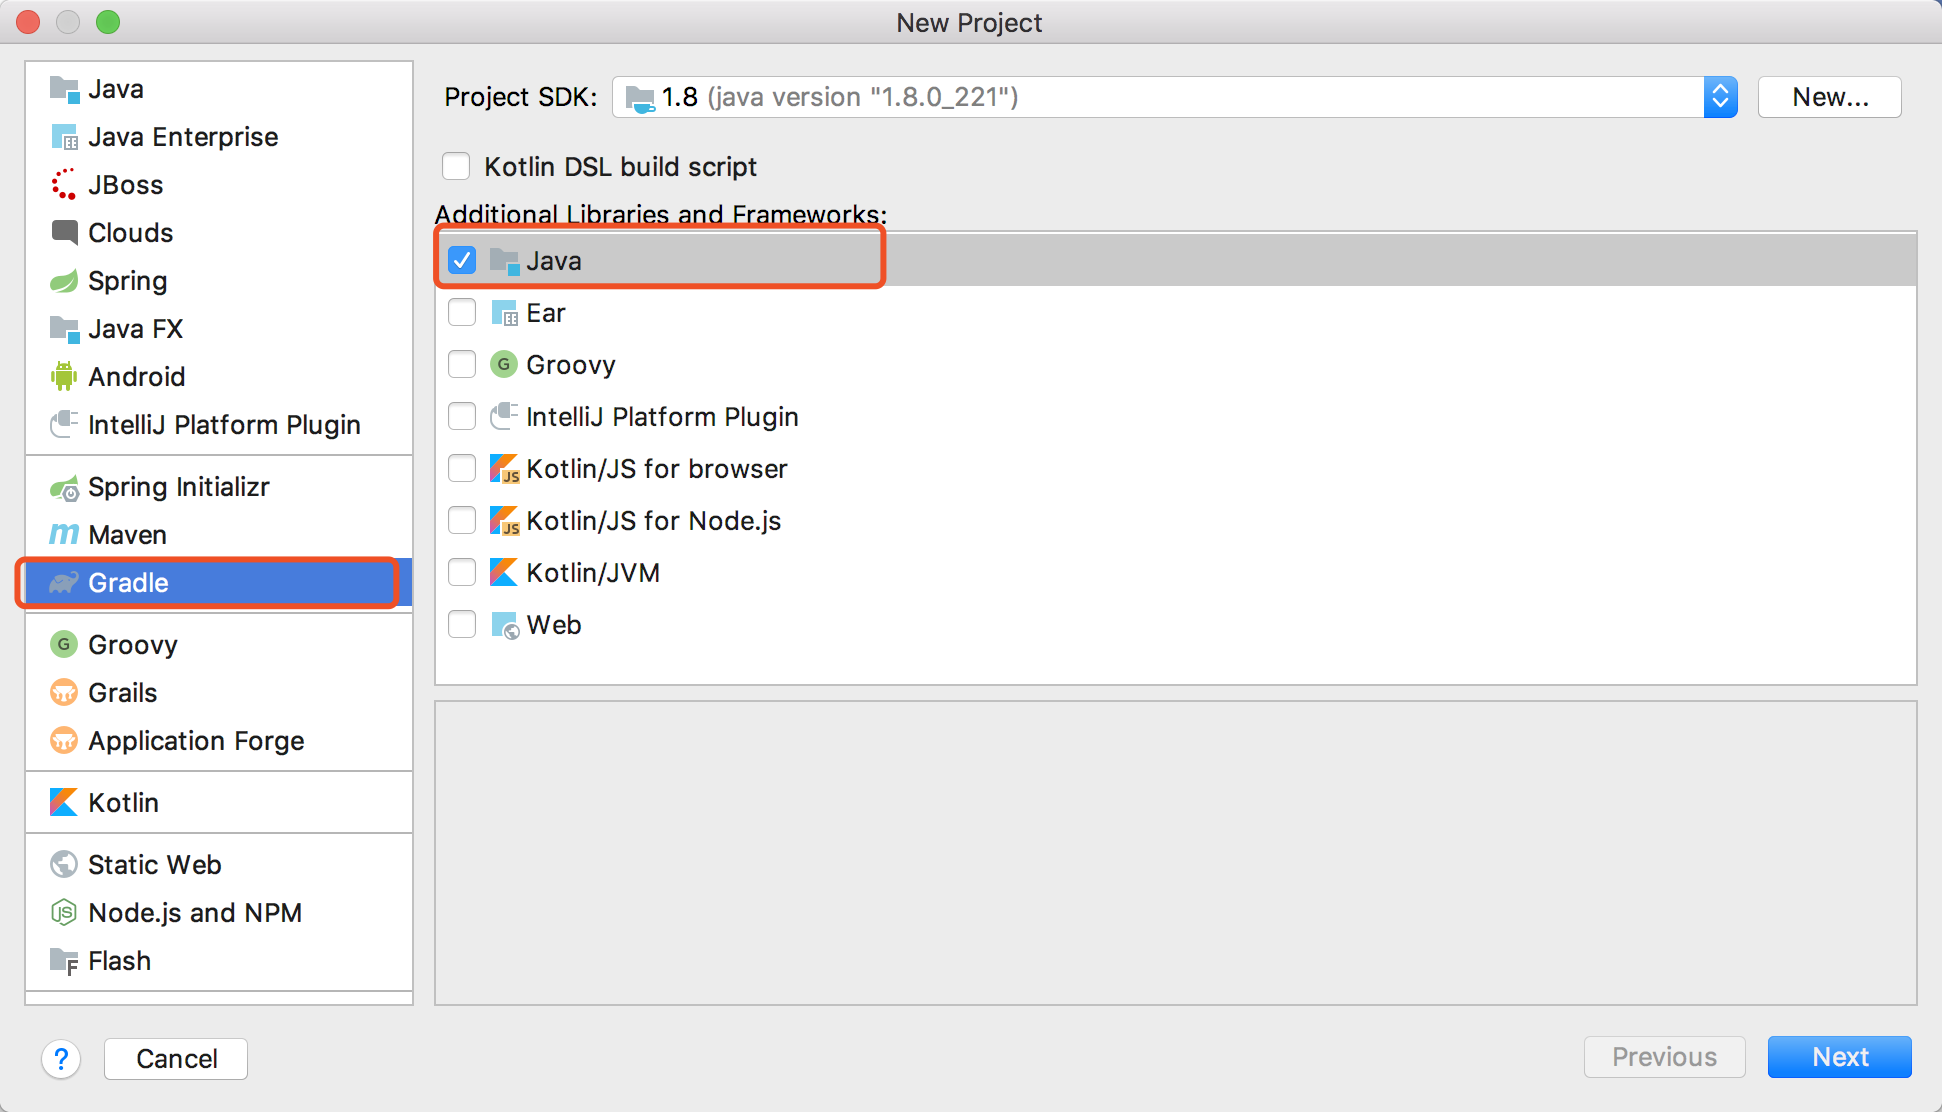This screenshot has height=1112, width=1942.
Task: Check the Kotlin/JS for browser checkbox
Action: pos(462,469)
